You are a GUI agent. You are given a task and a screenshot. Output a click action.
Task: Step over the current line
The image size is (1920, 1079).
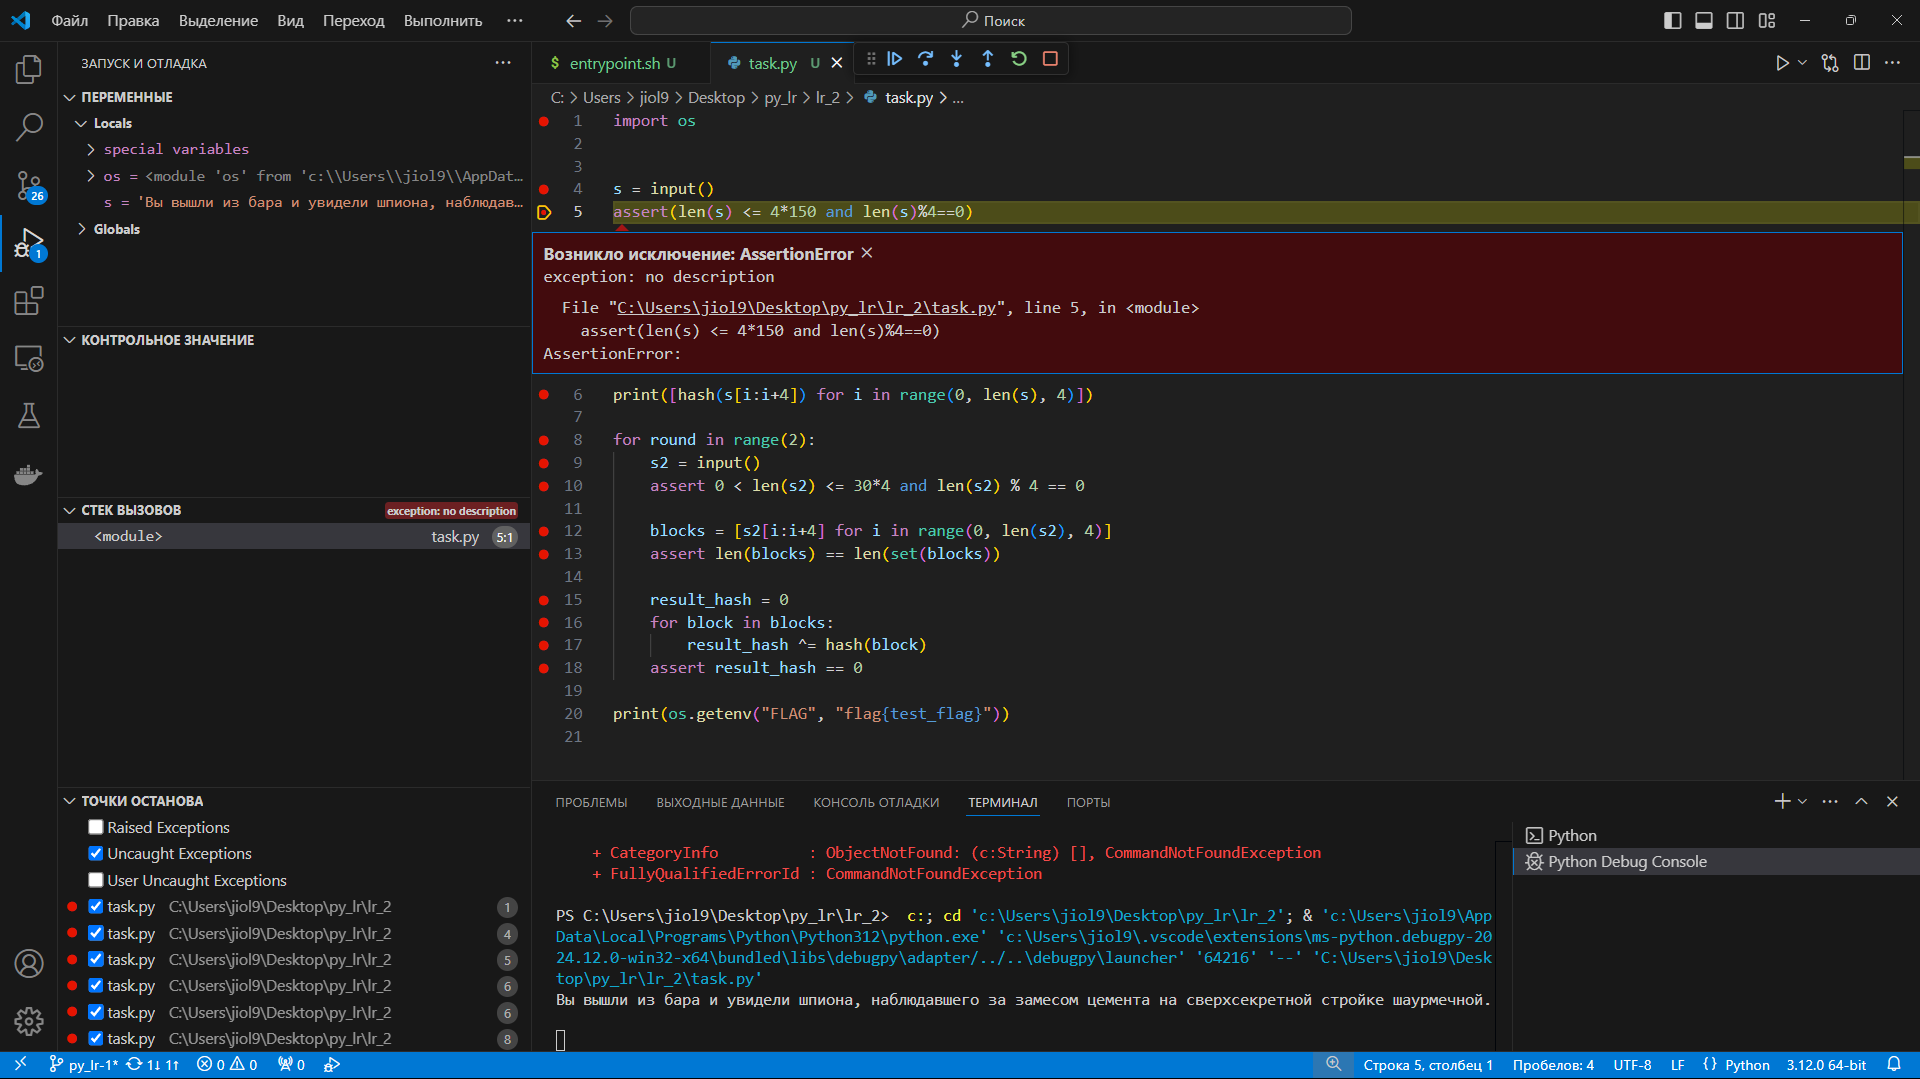926,59
